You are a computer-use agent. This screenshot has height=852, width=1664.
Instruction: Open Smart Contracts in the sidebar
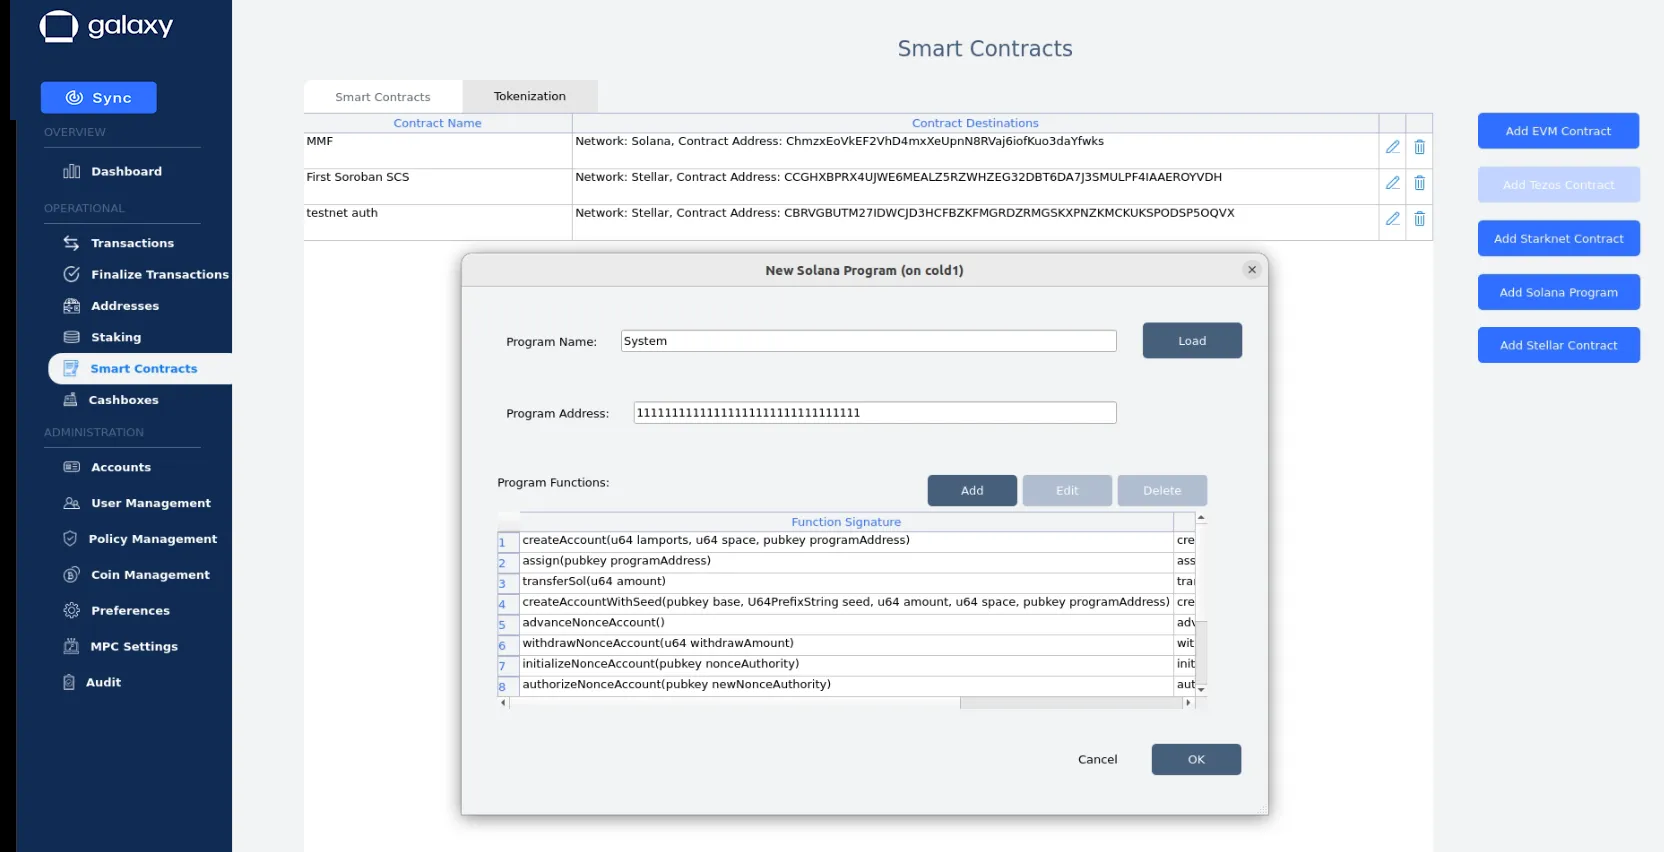click(140, 368)
